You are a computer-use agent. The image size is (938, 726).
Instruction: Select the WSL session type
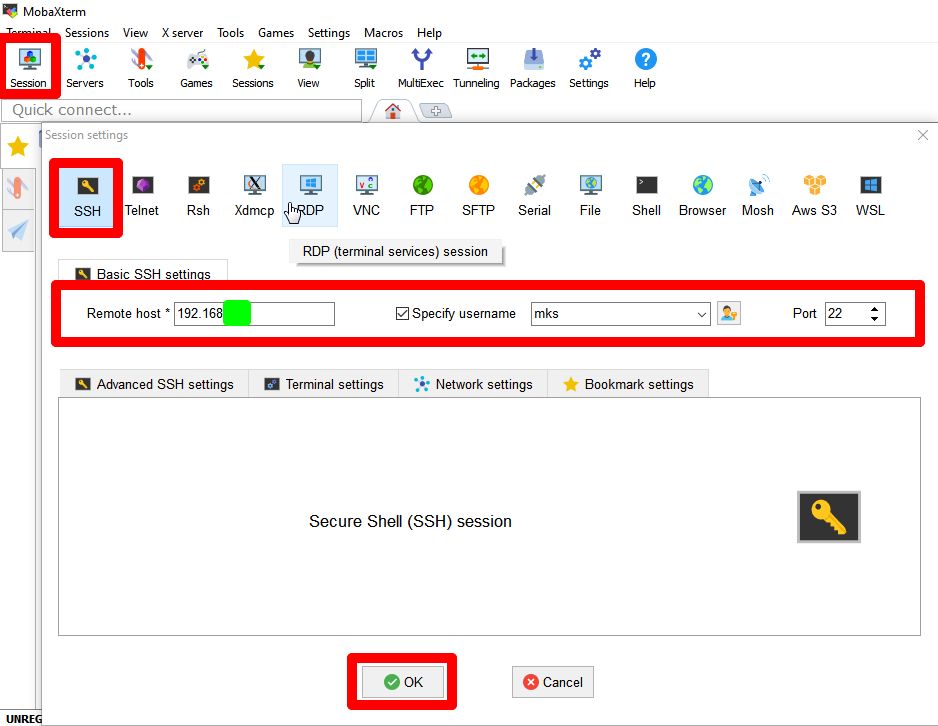point(870,196)
